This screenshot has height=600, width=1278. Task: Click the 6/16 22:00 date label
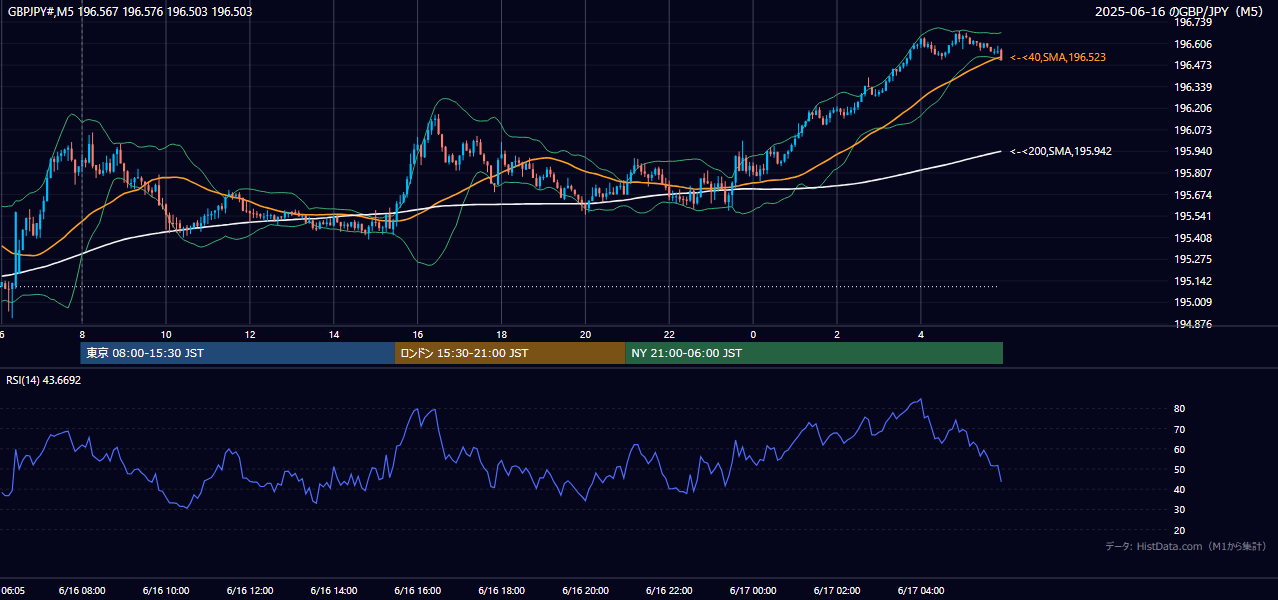point(670,591)
